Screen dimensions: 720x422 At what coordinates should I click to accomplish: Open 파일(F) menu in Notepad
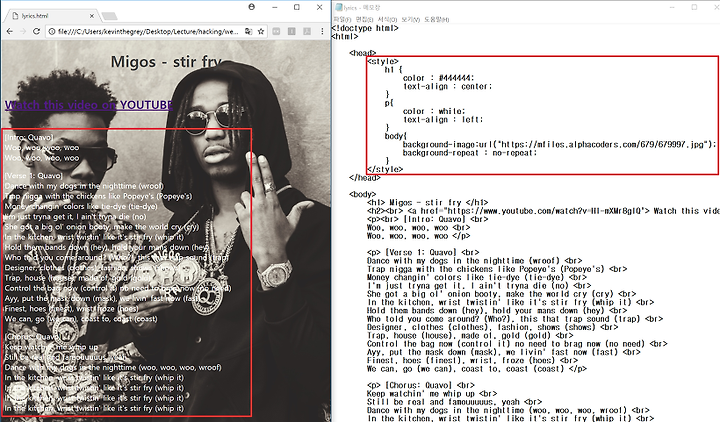(342, 20)
